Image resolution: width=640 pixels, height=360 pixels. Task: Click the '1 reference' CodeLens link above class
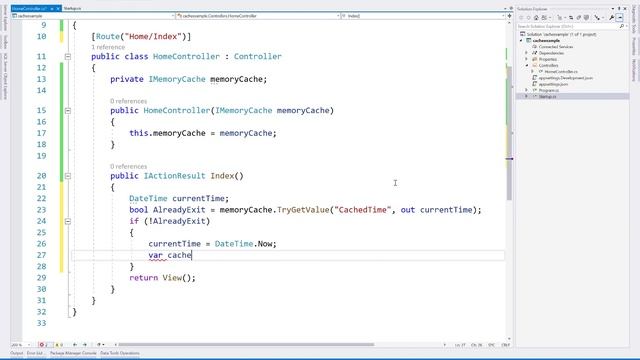pyautogui.click(x=108, y=47)
